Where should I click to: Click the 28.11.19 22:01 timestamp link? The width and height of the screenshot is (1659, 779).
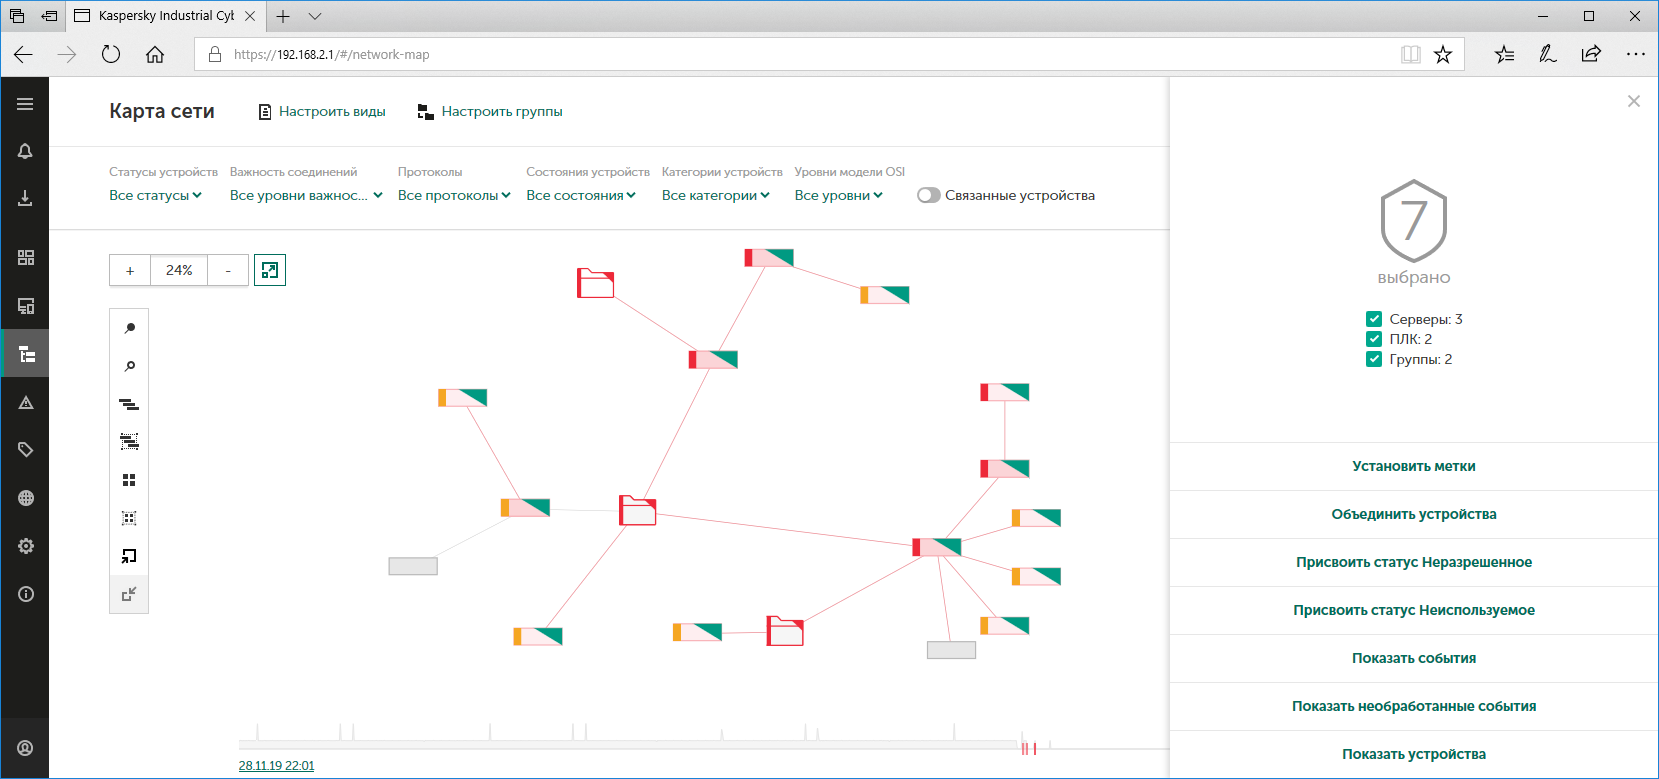click(276, 766)
